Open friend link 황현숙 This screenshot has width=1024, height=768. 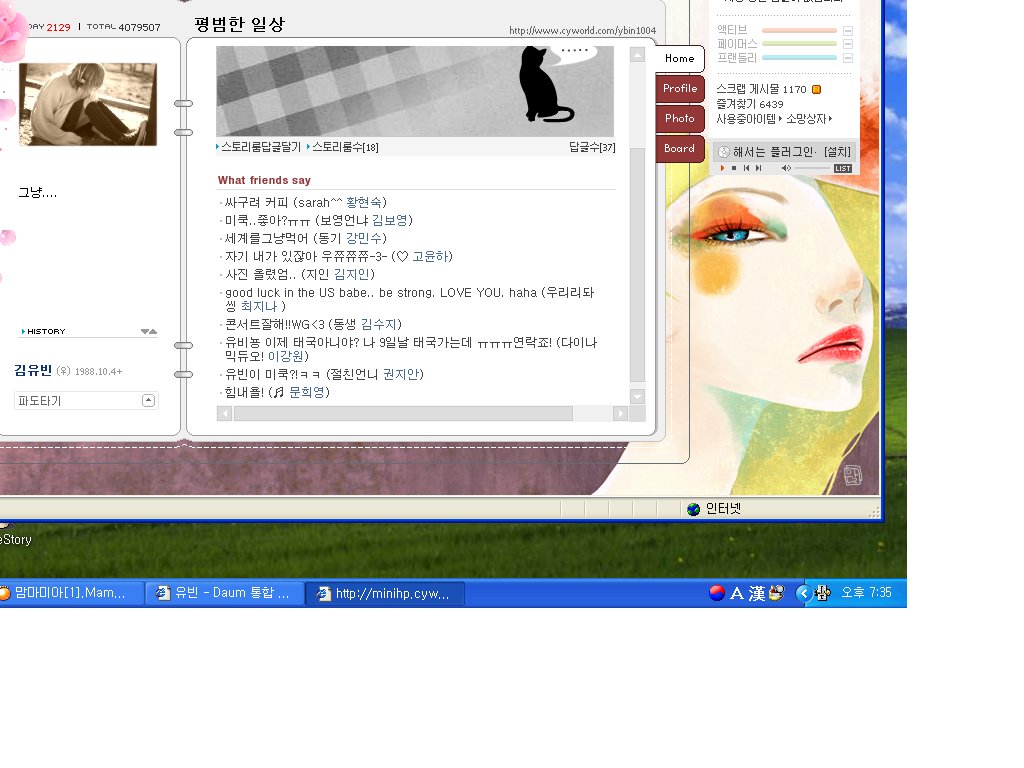364,202
